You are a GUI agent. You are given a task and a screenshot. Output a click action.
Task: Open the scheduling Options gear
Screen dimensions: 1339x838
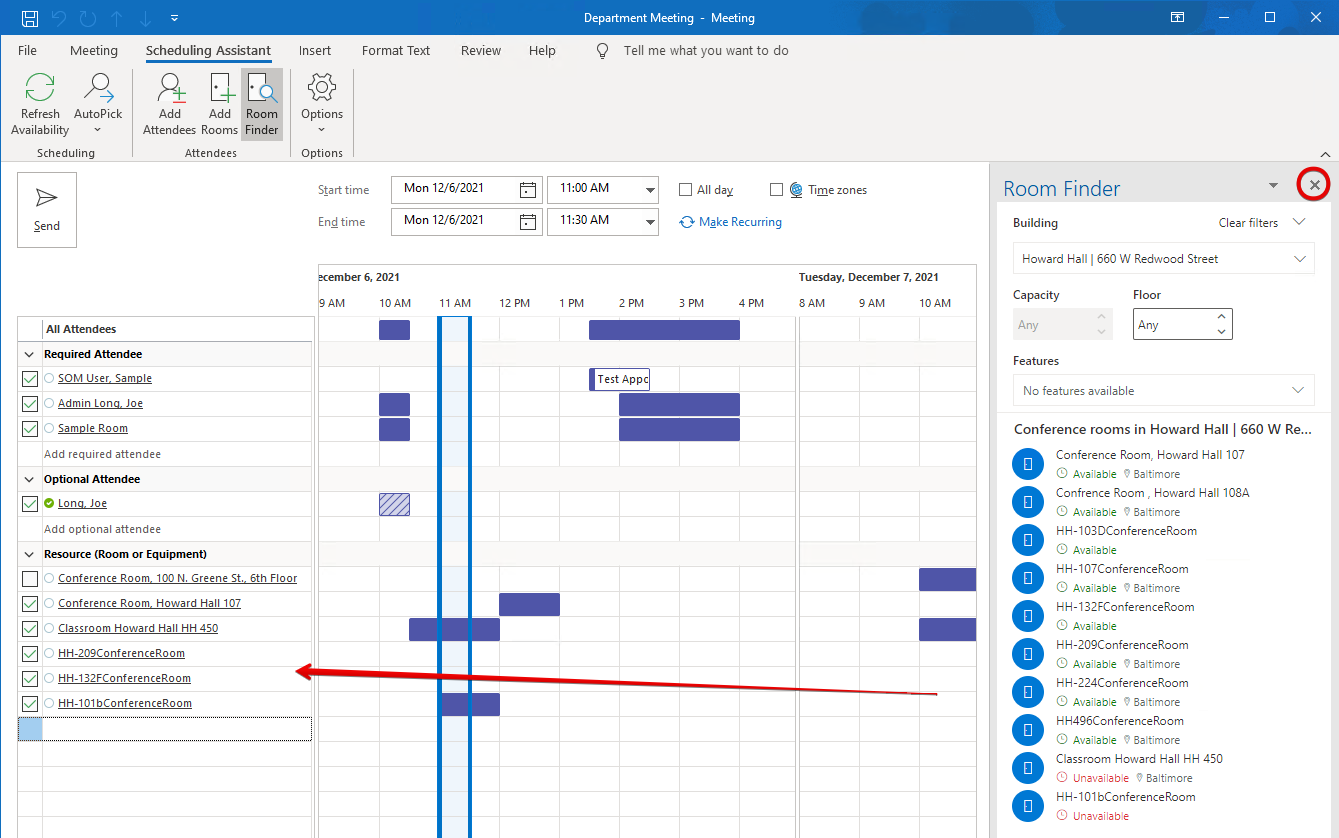point(322,90)
